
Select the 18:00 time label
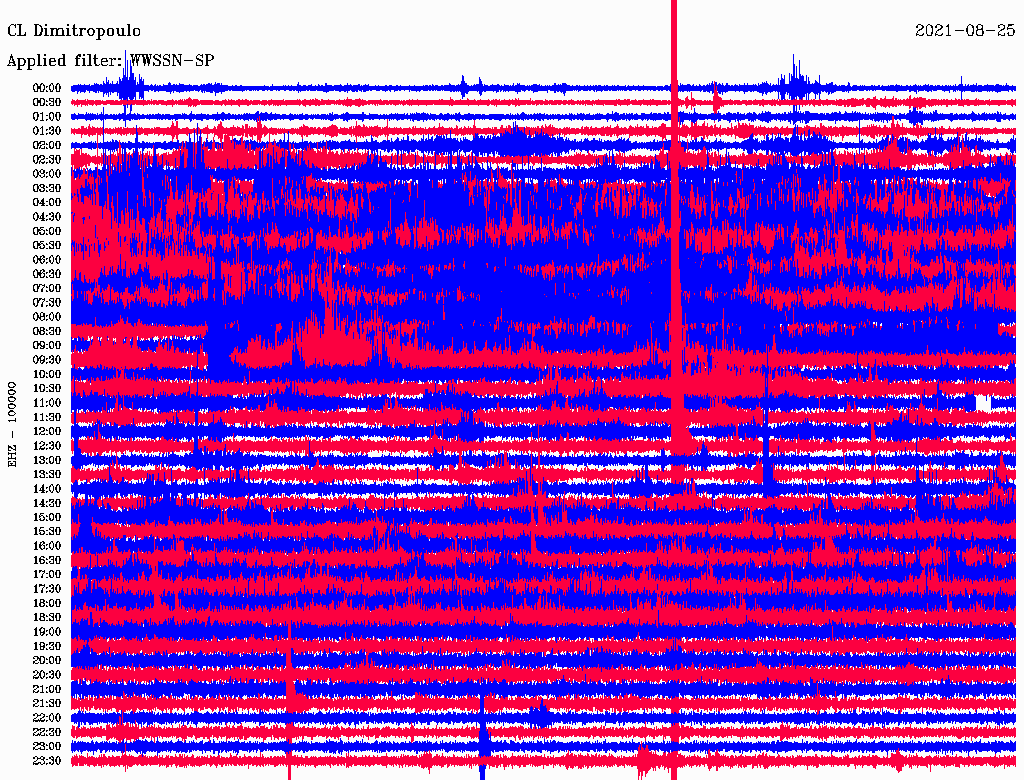pyautogui.click(x=47, y=603)
